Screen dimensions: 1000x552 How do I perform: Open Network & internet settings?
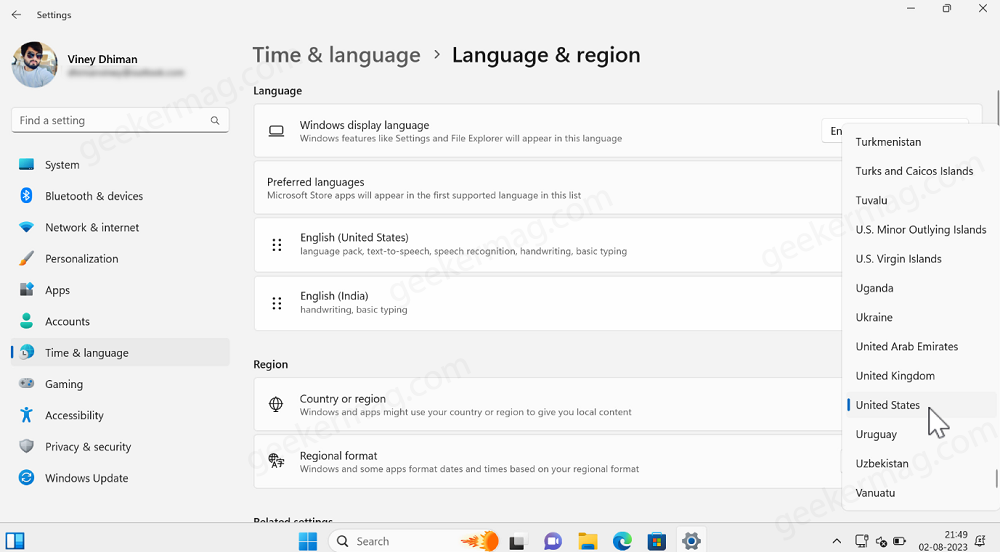(x=120, y=227)
